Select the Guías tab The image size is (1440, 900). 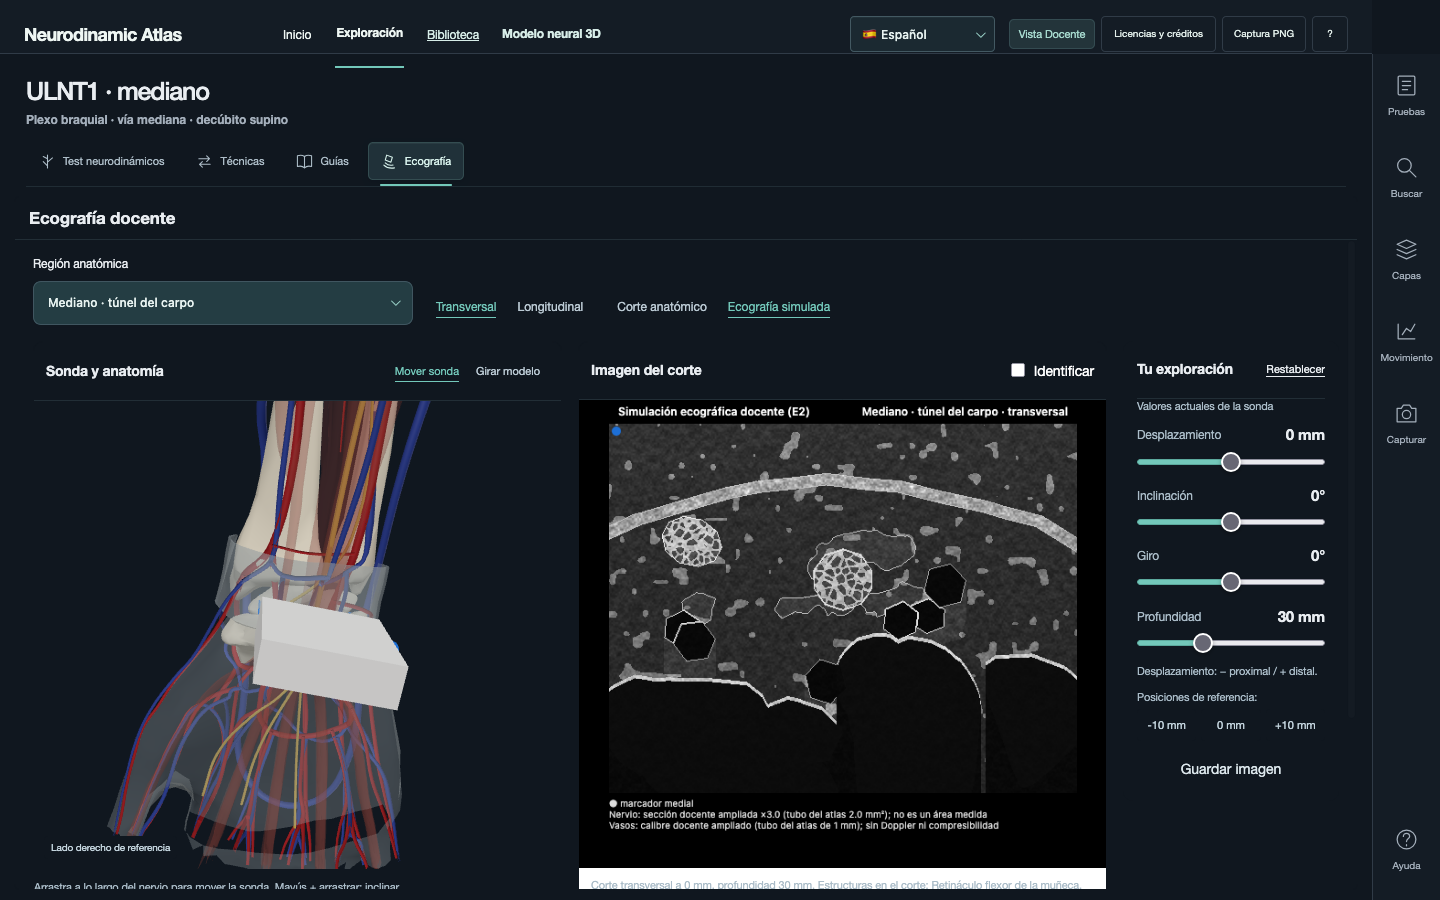[x=323, y=161]
